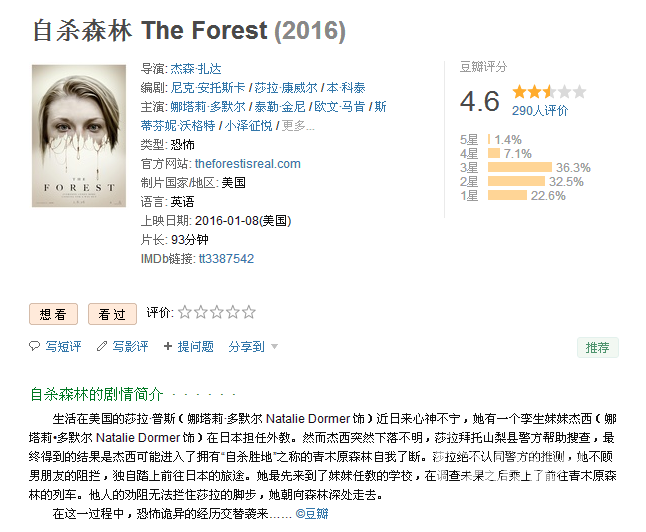Expand the cast list via 更多...
The height and width of the screenshot is (532, 646).
click(297, 126)
